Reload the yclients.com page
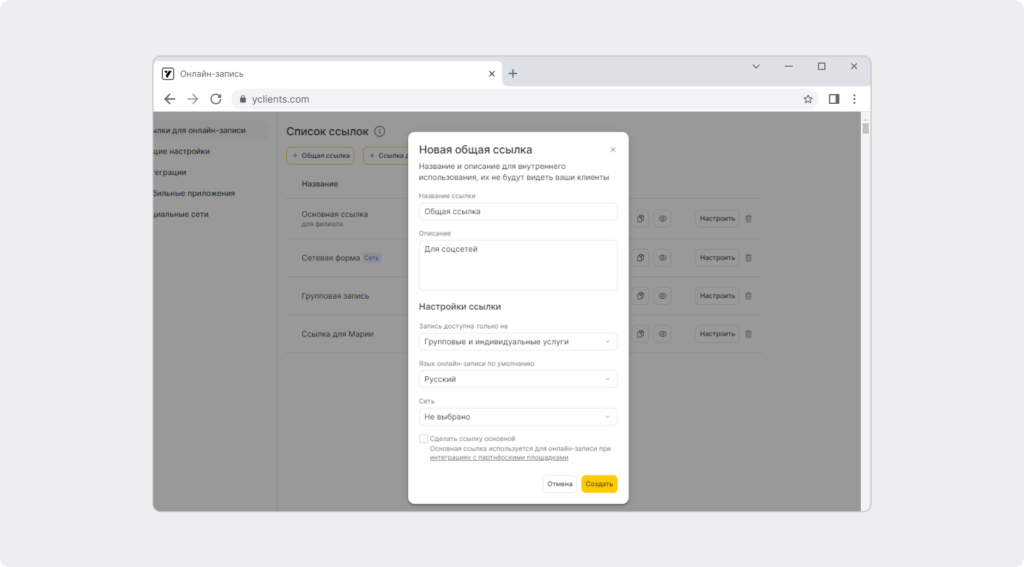Screen dimensions: 1024x567 (x=216, y=99)
